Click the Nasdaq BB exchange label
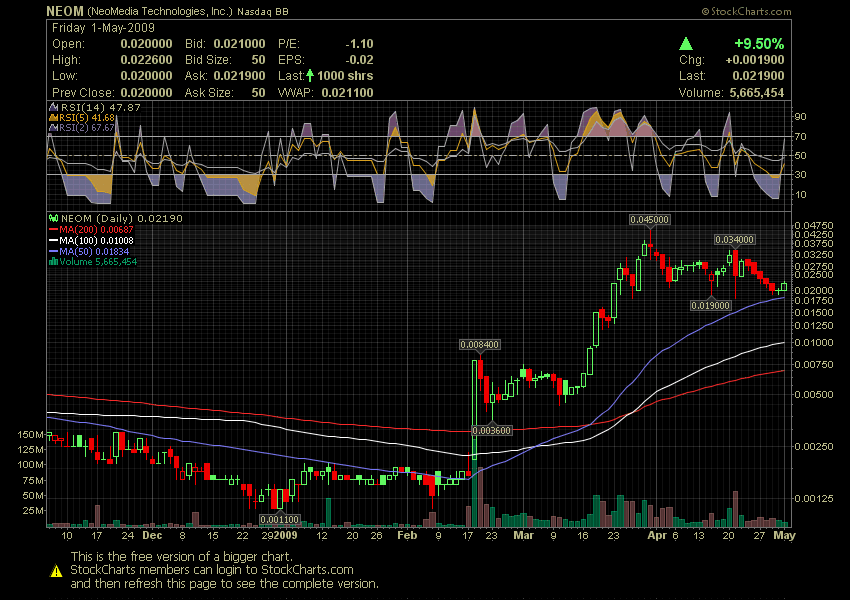The width and height of the screenshot is (850, 600). [x=263, y=12]
